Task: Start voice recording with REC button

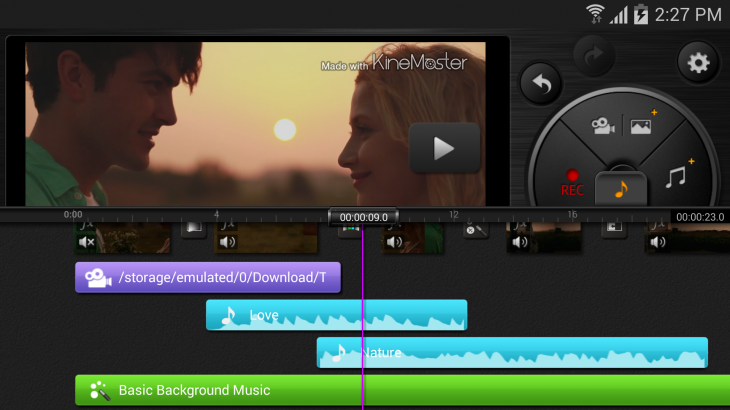Action: [x=572, y=183]
